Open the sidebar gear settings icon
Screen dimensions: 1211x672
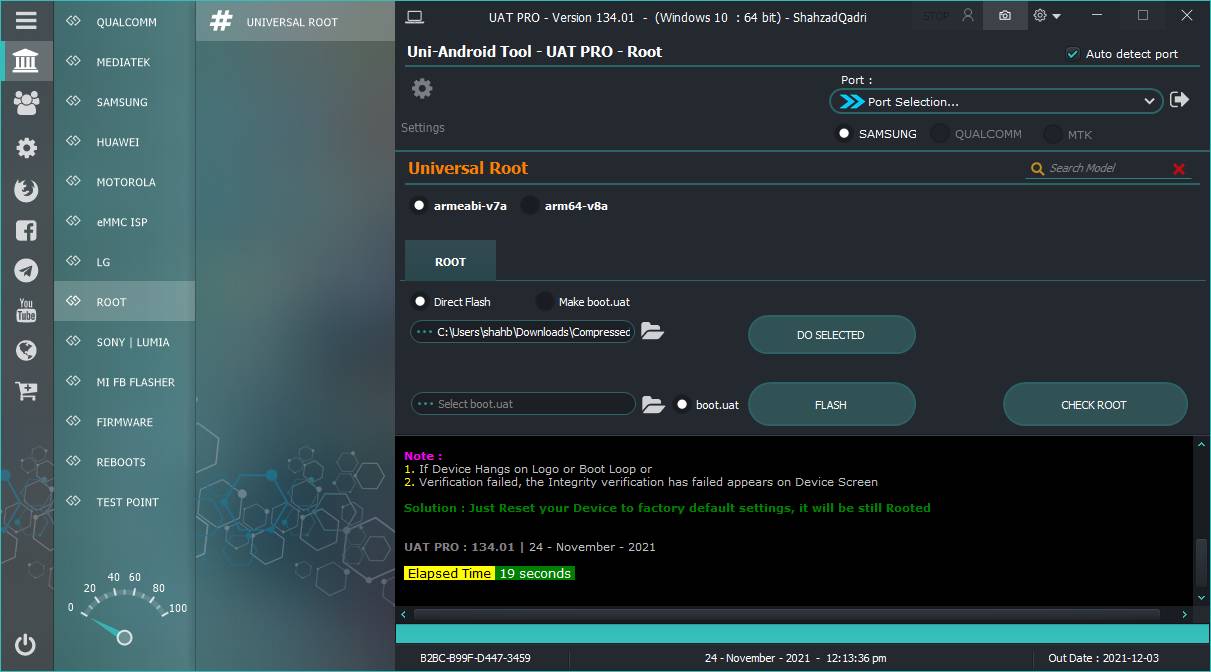[26, 148]
